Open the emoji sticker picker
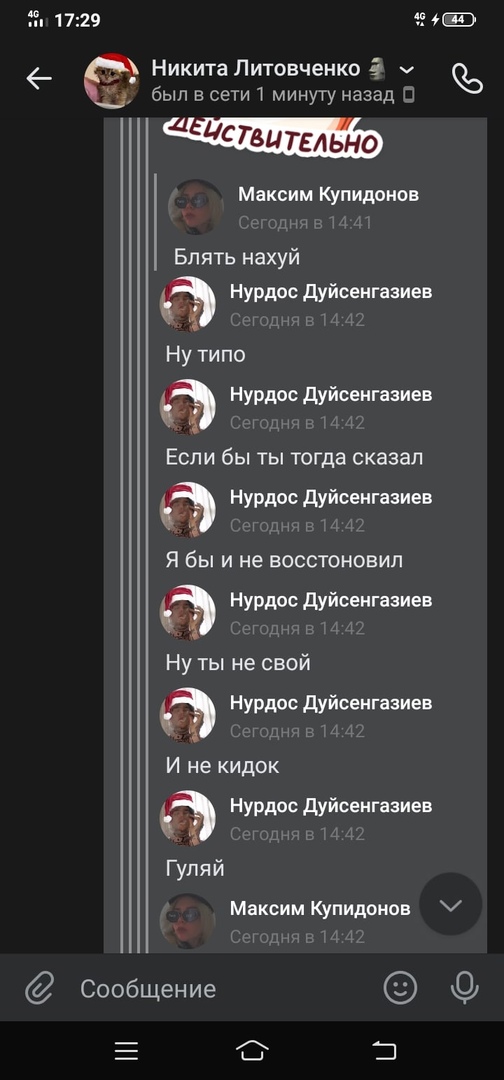 point(400,988)
